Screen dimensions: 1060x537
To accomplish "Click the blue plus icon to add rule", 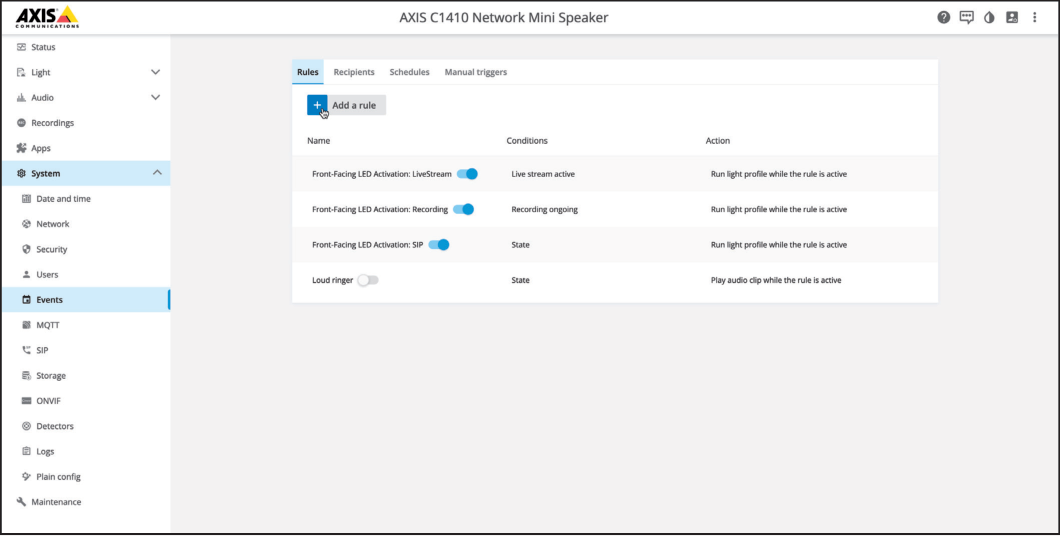I will [317, 105].
